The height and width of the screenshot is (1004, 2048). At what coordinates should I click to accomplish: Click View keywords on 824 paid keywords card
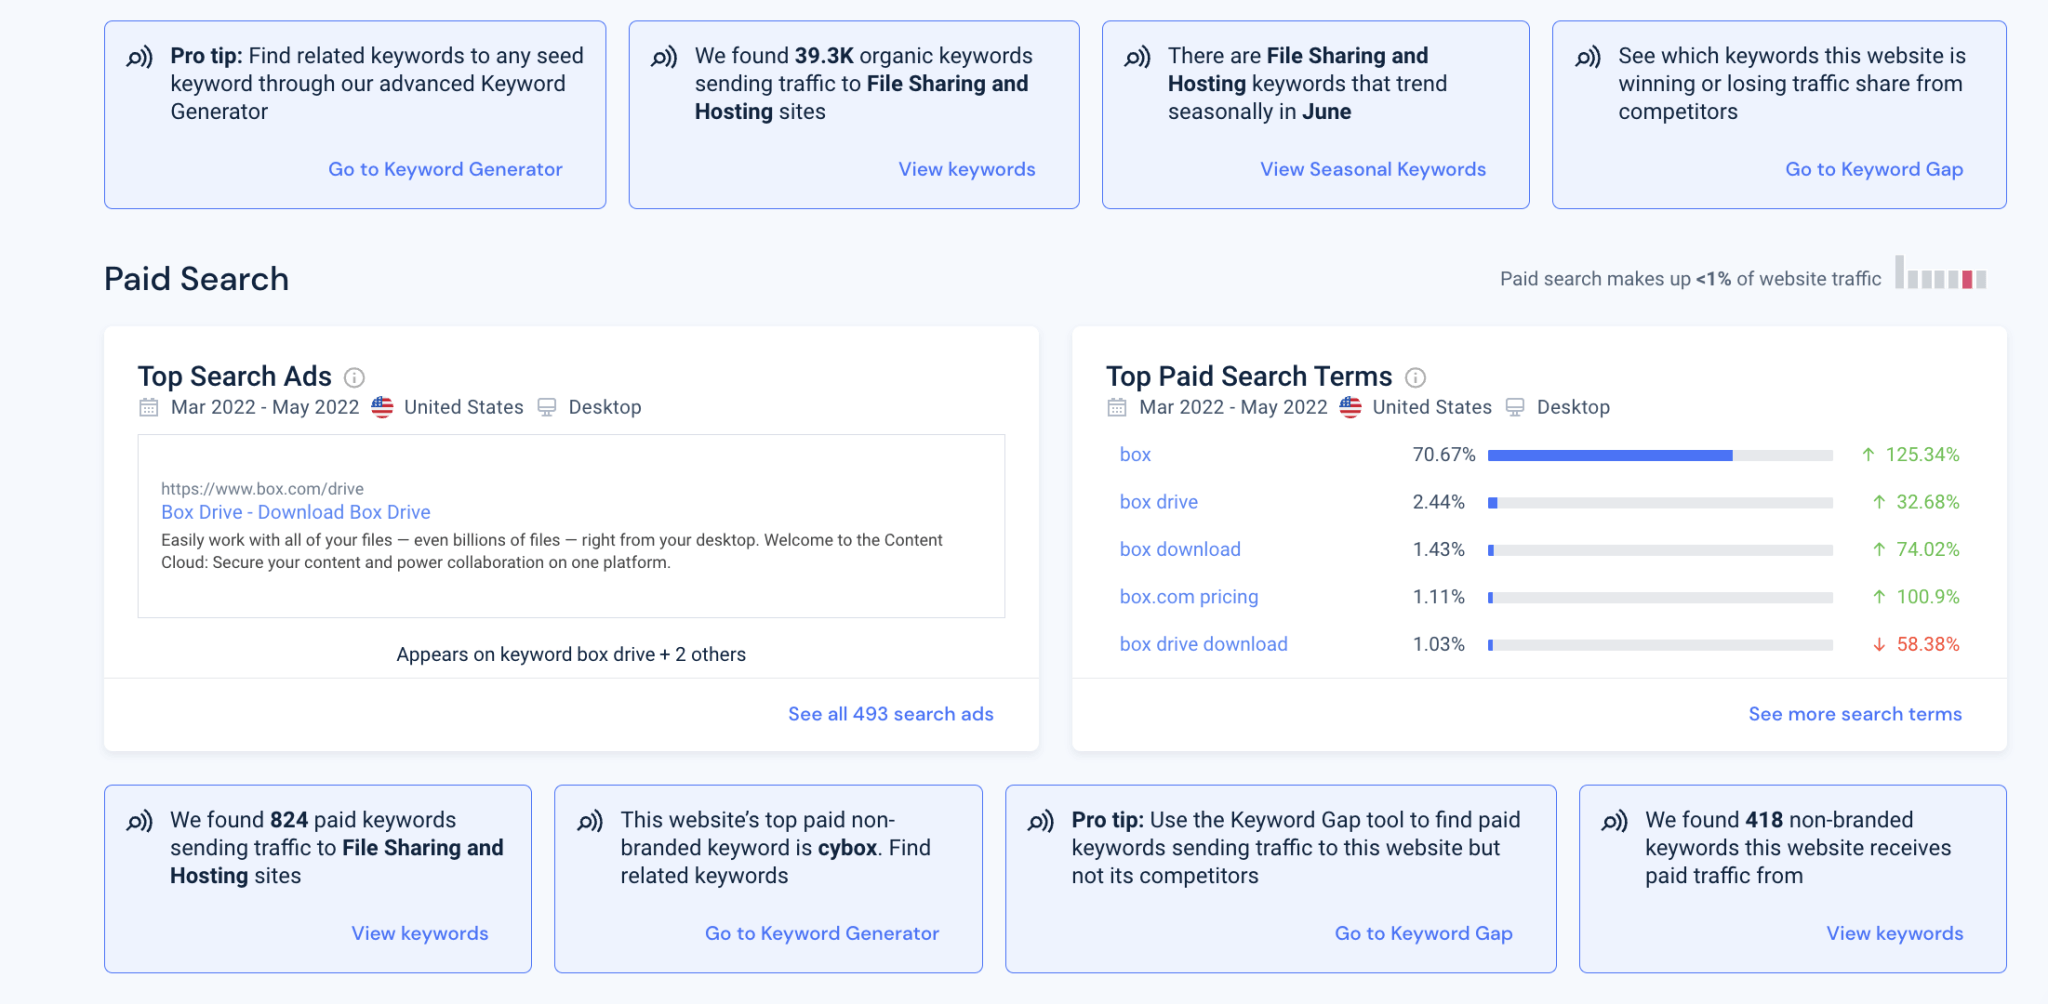pyautogui.click(x=420, y=933)
